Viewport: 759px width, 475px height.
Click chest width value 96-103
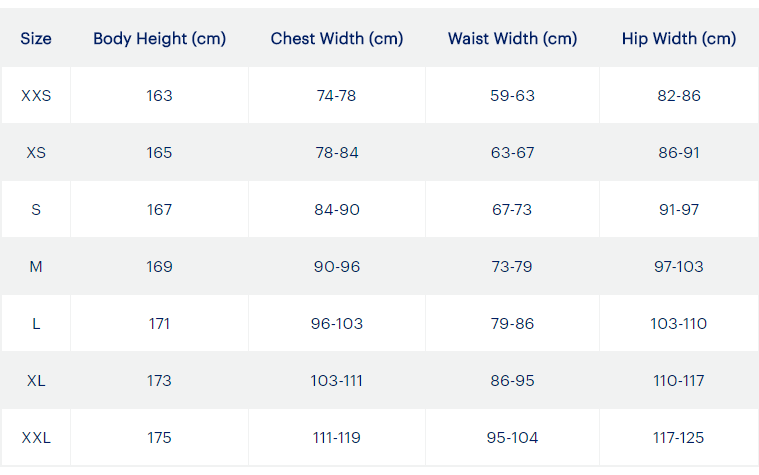(336, 323)
